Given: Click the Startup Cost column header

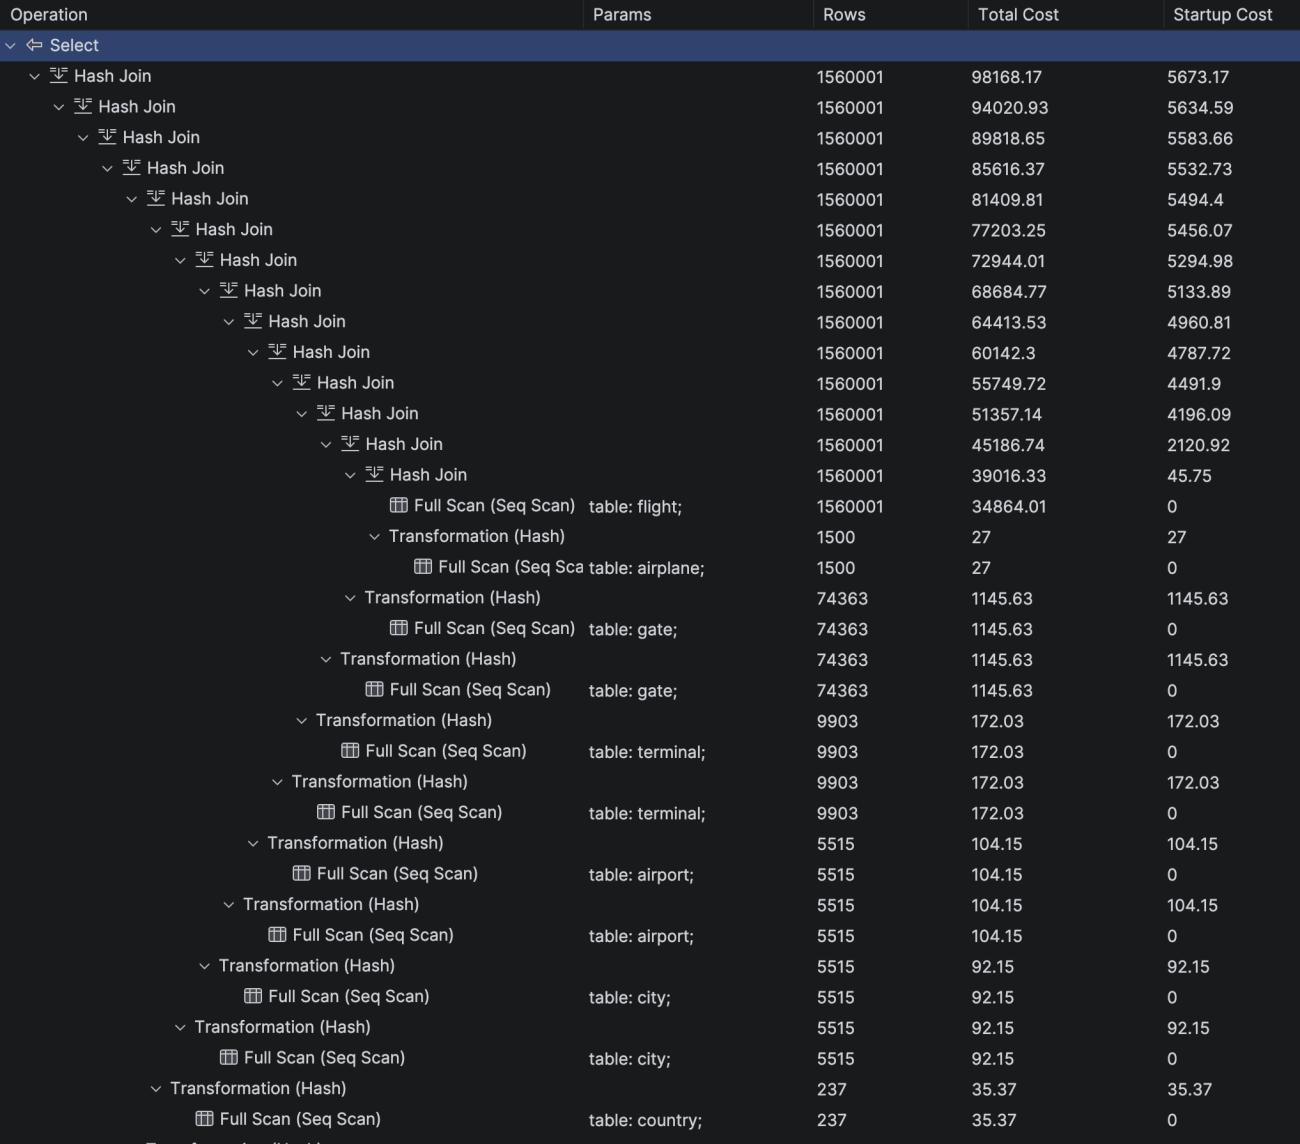Looking at the screenshot, I should tap(1222, 15).
